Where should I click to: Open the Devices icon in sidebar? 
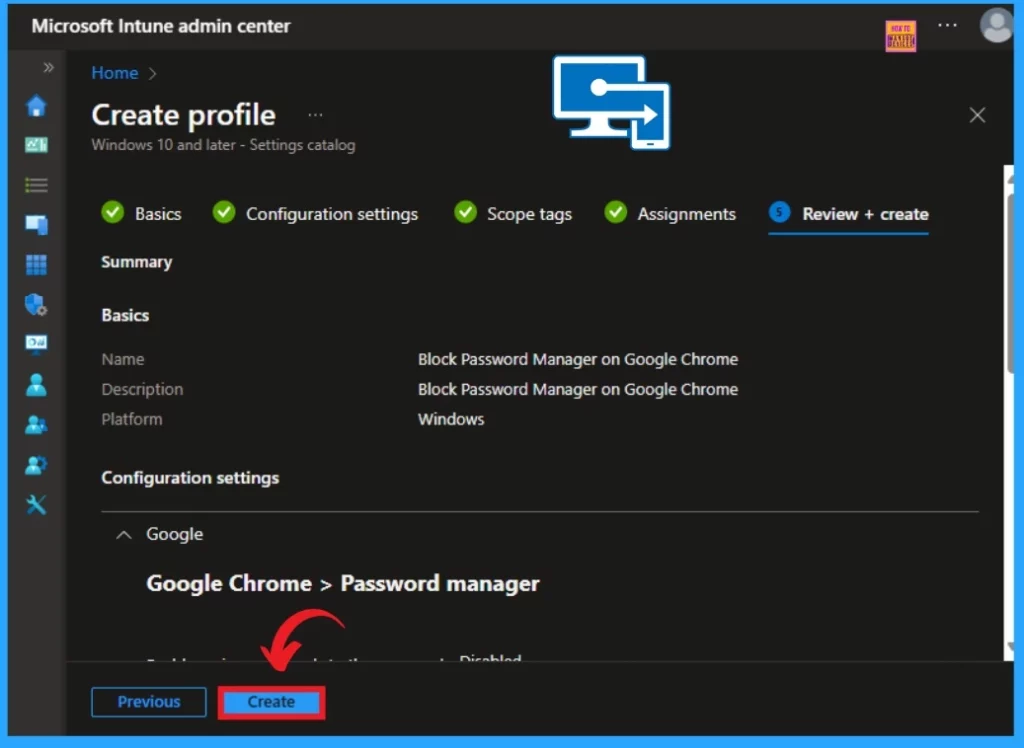tap(36, 225)
